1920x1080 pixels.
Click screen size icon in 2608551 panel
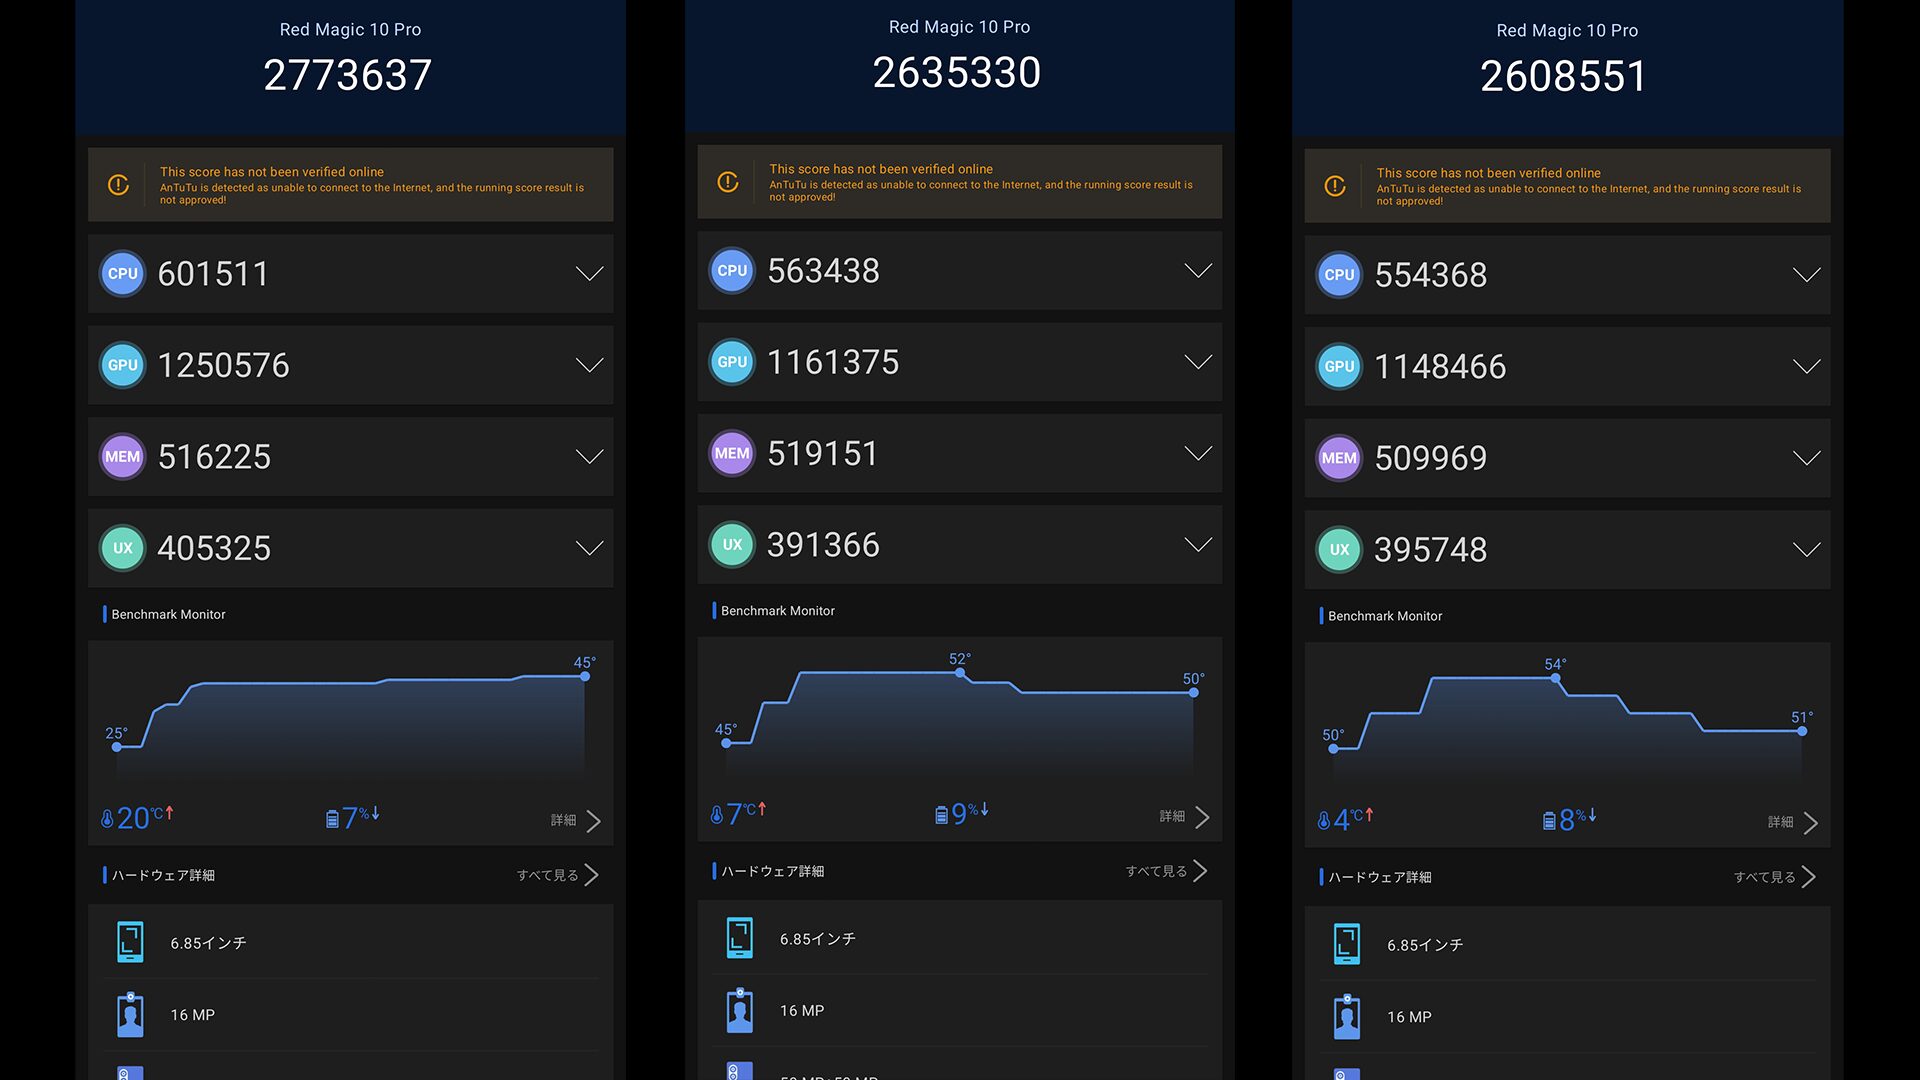click(1347, 944)
